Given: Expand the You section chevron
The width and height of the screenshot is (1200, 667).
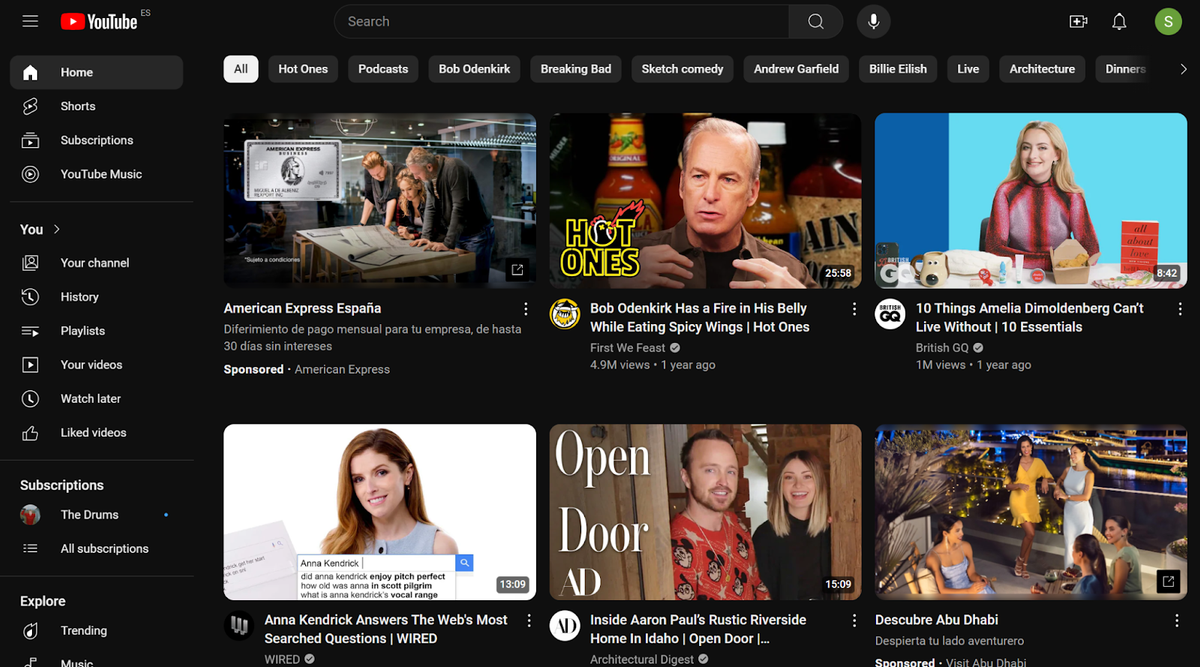Looking at the screenshot, I should (x=57, y=229).
